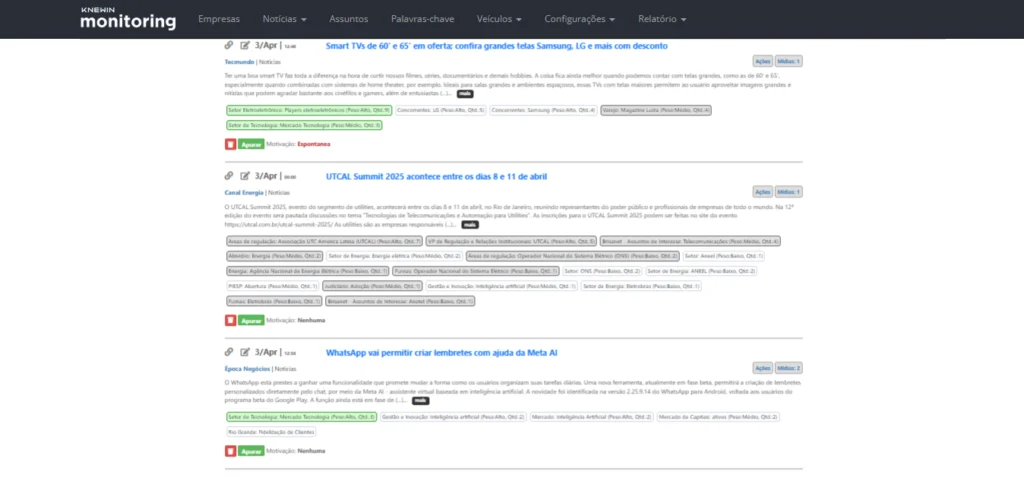Viewport: 1024px width, 477px height.
Task: Select the Setor: Aneel tag
Action: coord(724,256)
